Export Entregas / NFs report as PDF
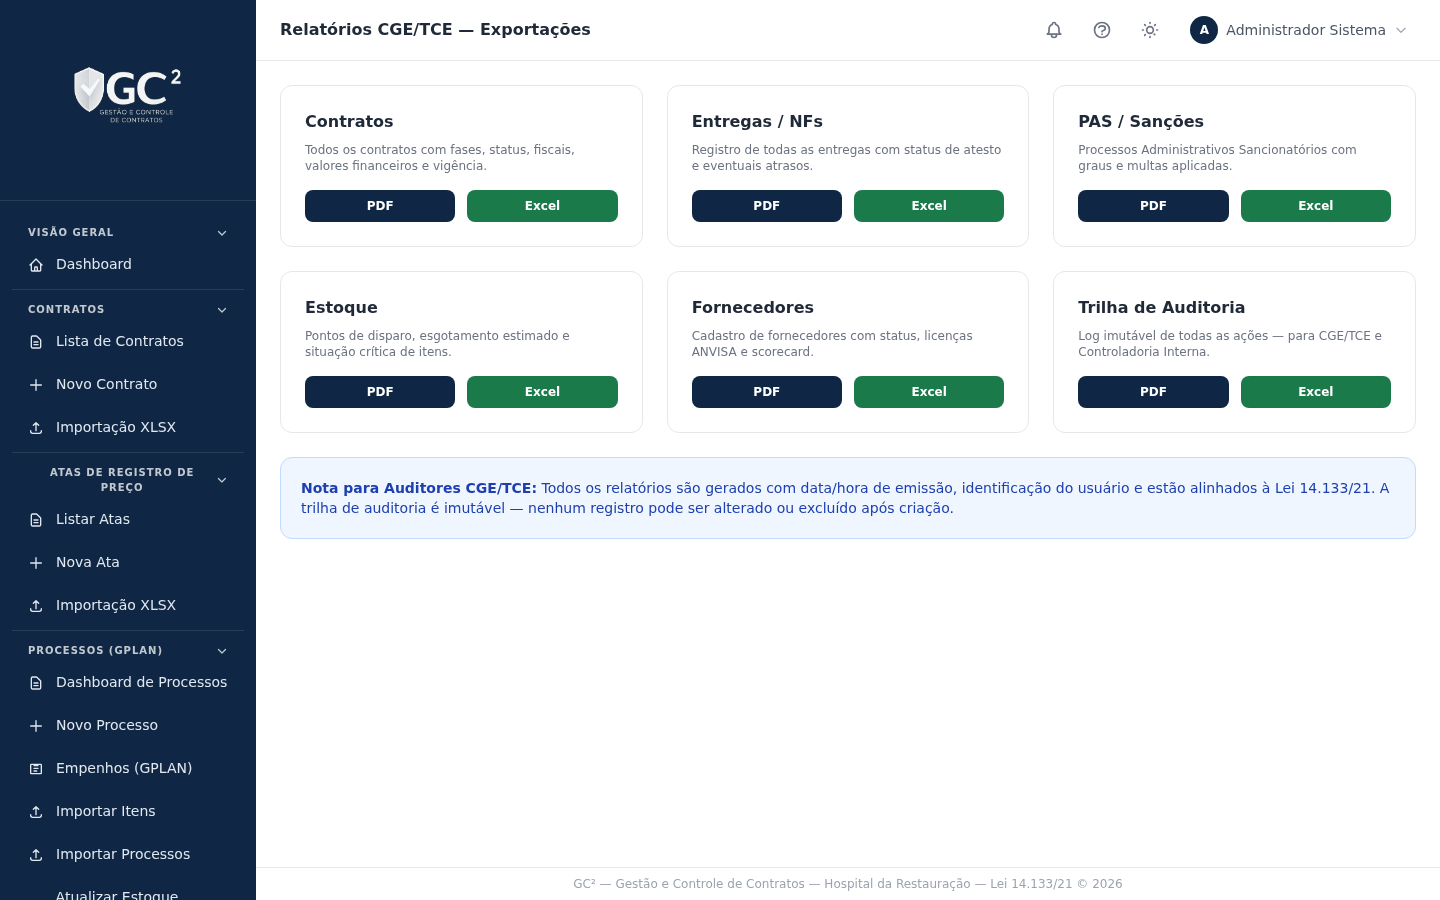 pyautogui.click(x=767, y=206)
